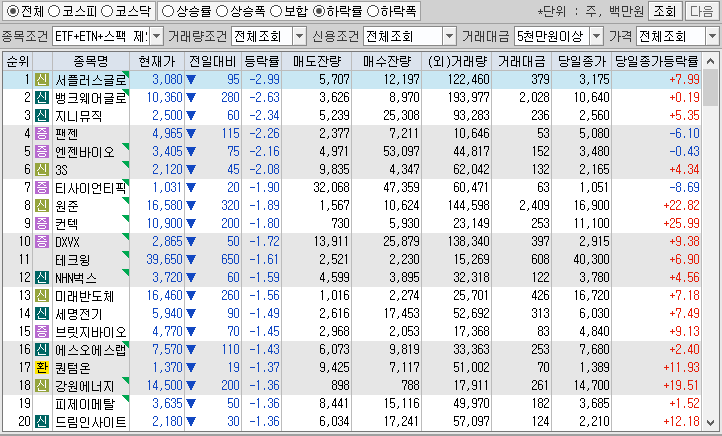Select the 상승폭 radio button
This screenshot has height=436, width=722.
pos(222,11)
